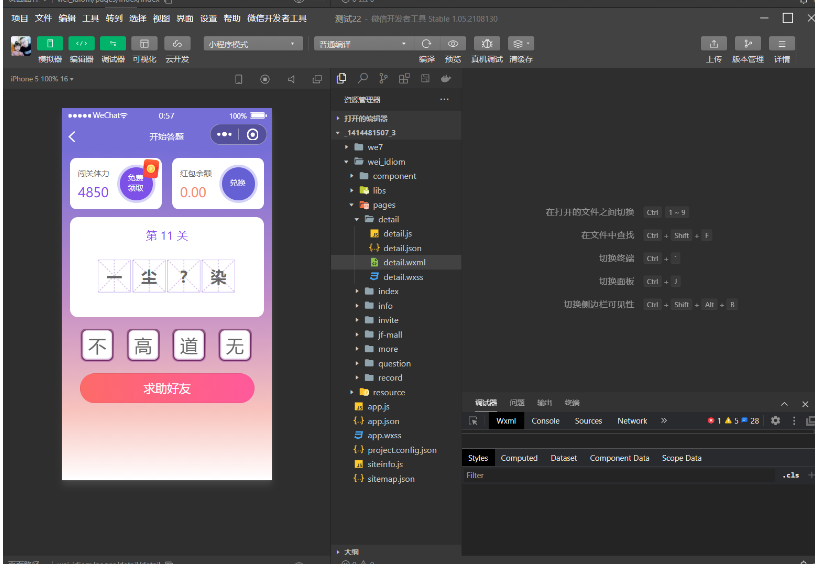
Task: Click the 预览 preview eye icon
Action: point(453,44)
